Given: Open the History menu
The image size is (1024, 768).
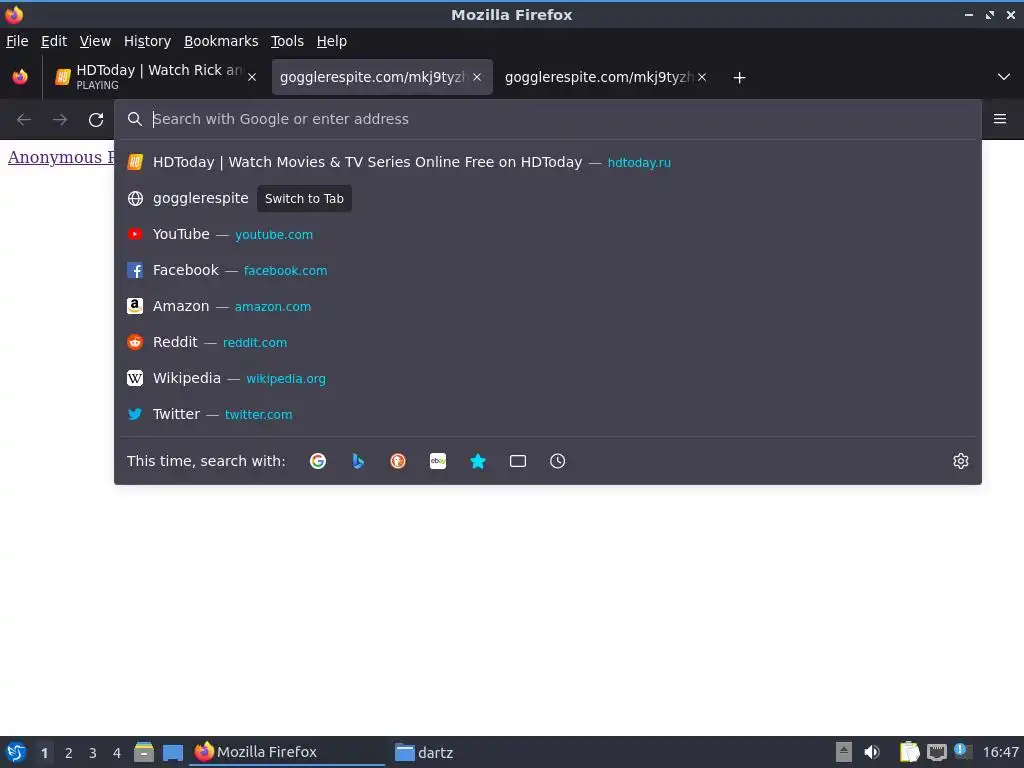Looking at the screenshot, I should (148, 41).
